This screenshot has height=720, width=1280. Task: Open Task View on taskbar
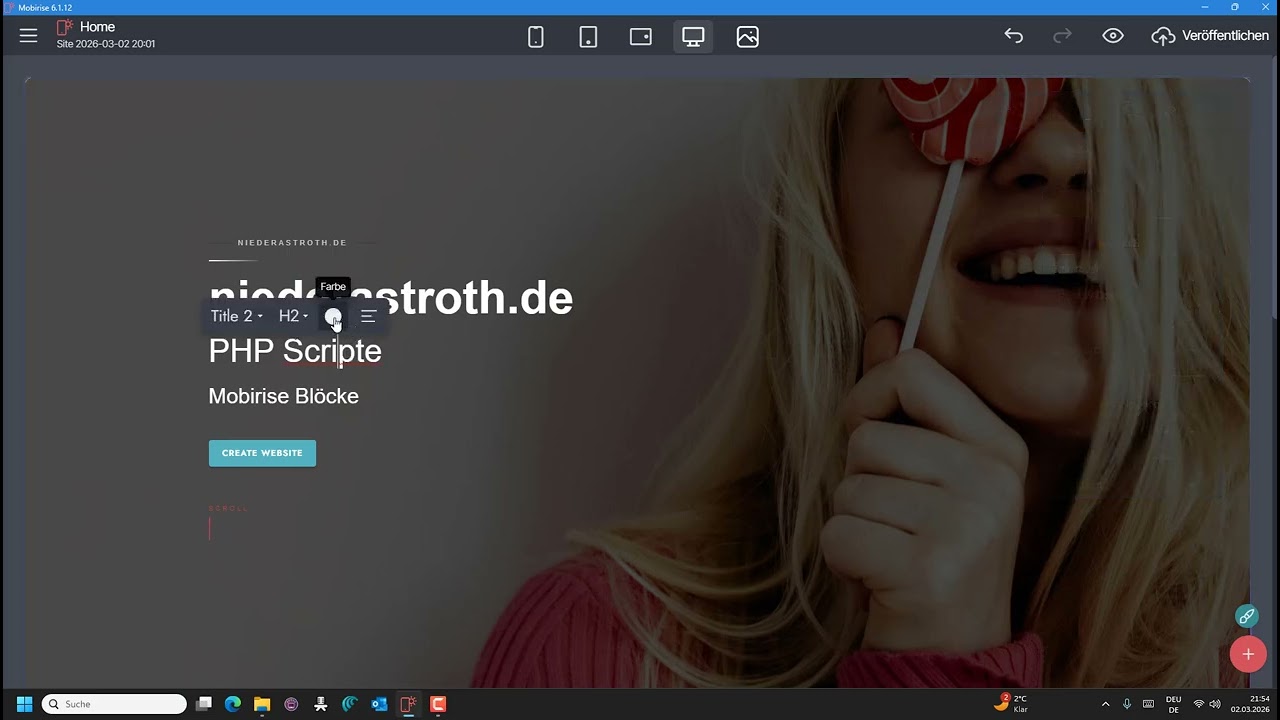click(x=204, y=704)
